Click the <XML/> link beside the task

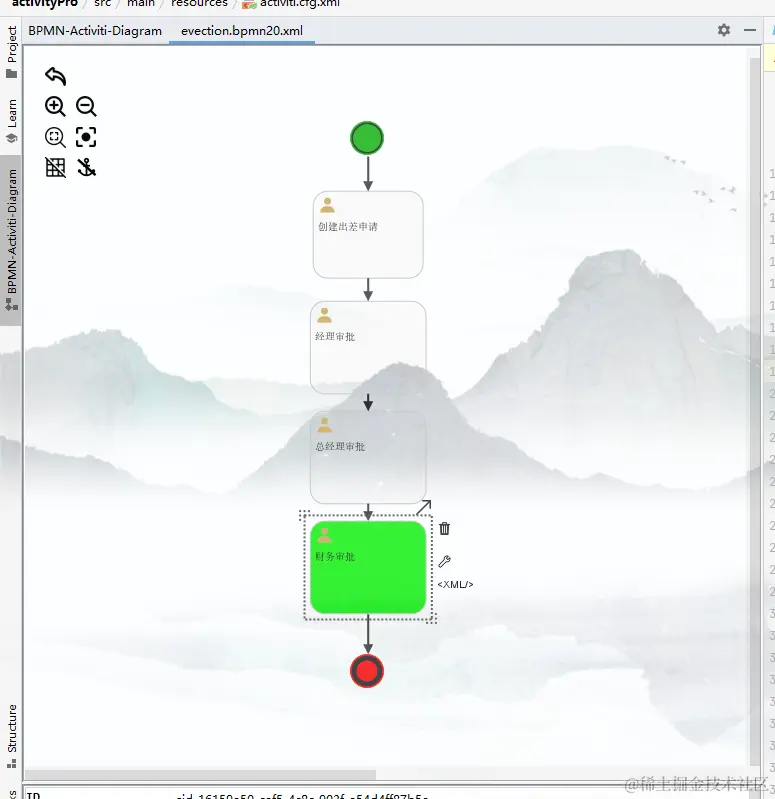(455, 584)
